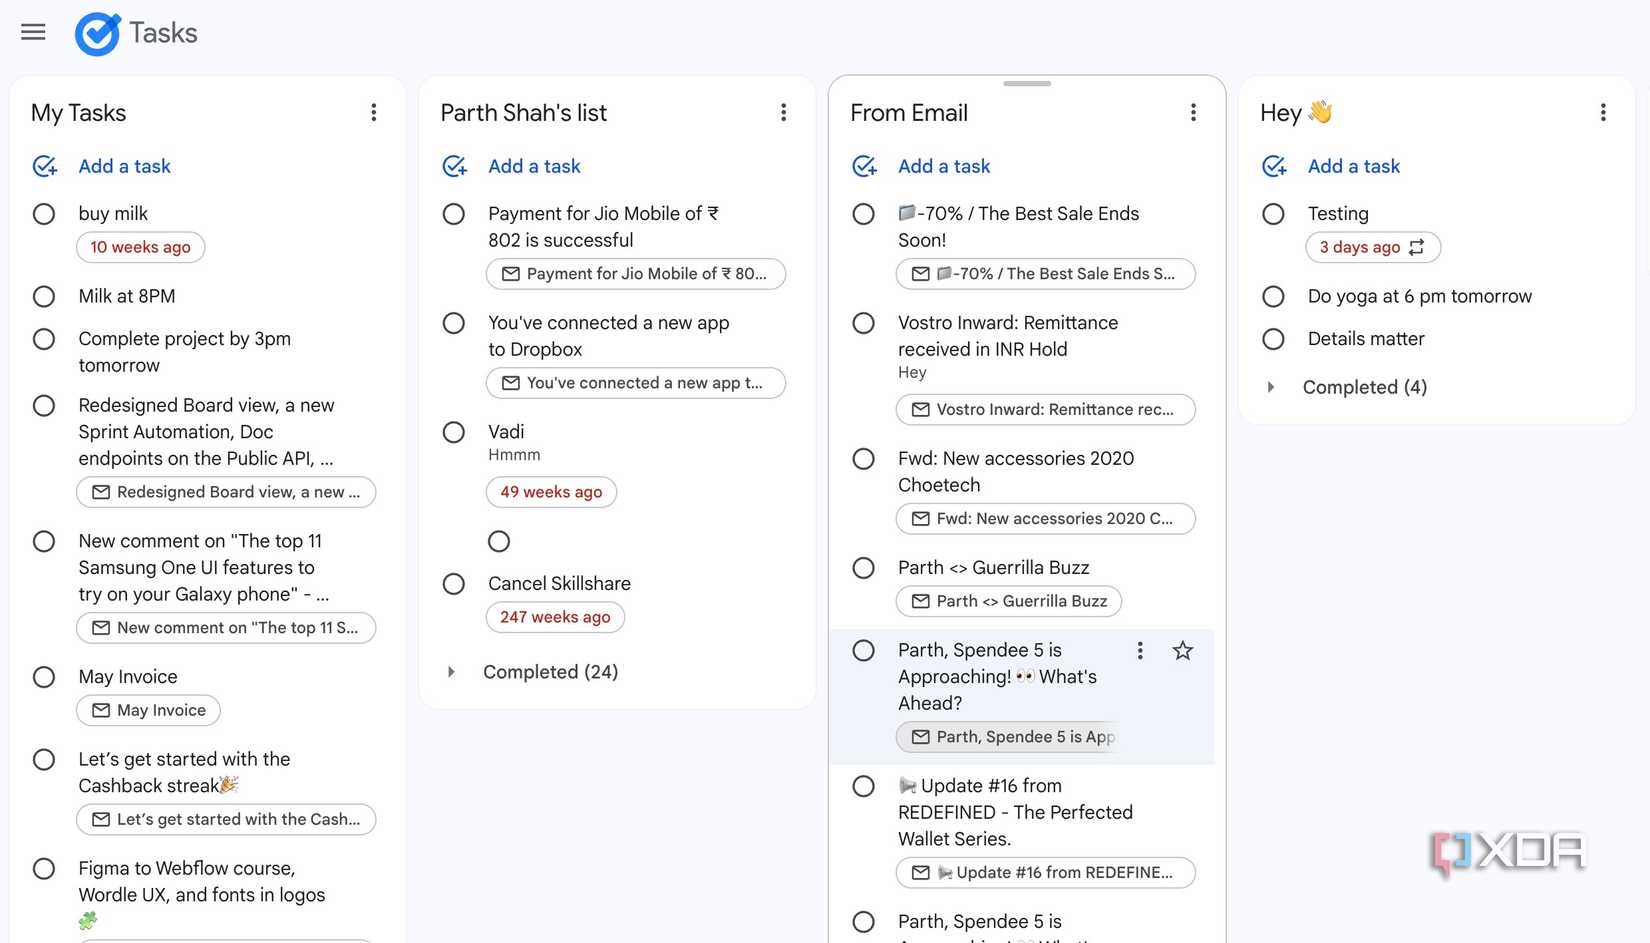Open You've connected a new app email chip
The width and height of the screenshot is (1650, 943).
[636, 383]
